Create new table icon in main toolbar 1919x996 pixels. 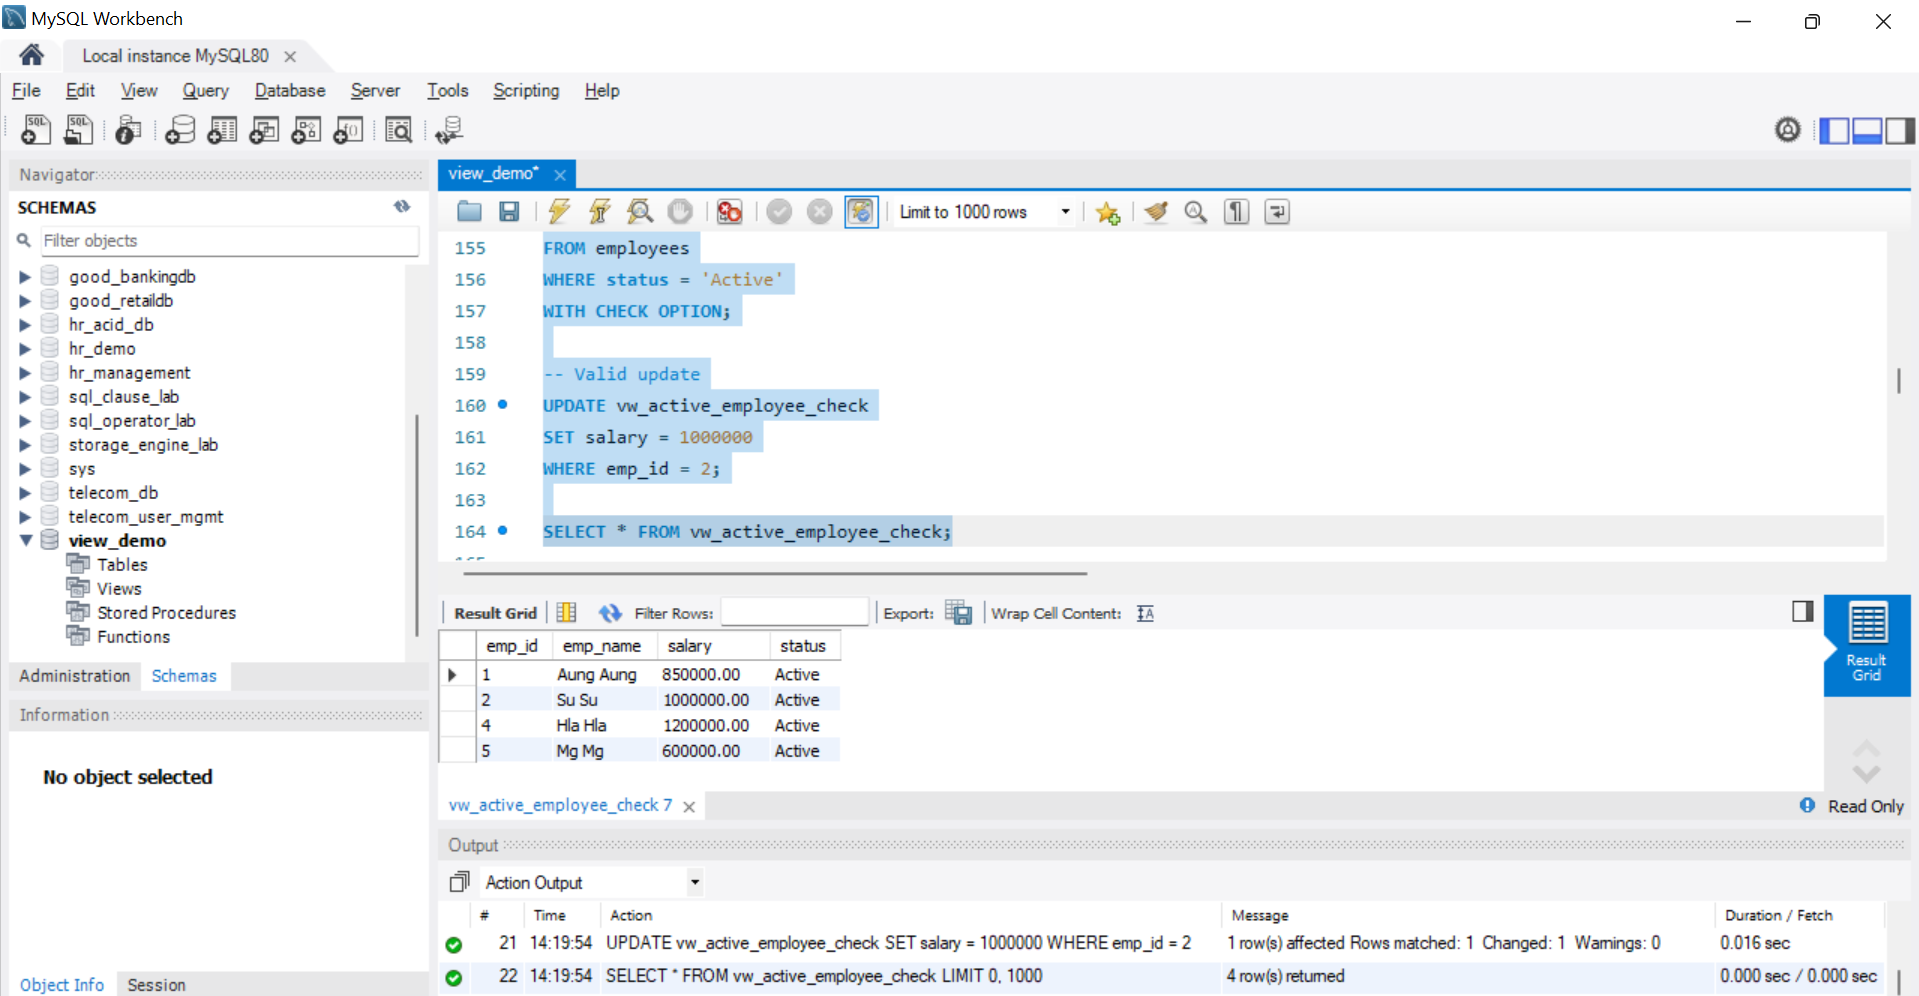(x=222, y=130)
